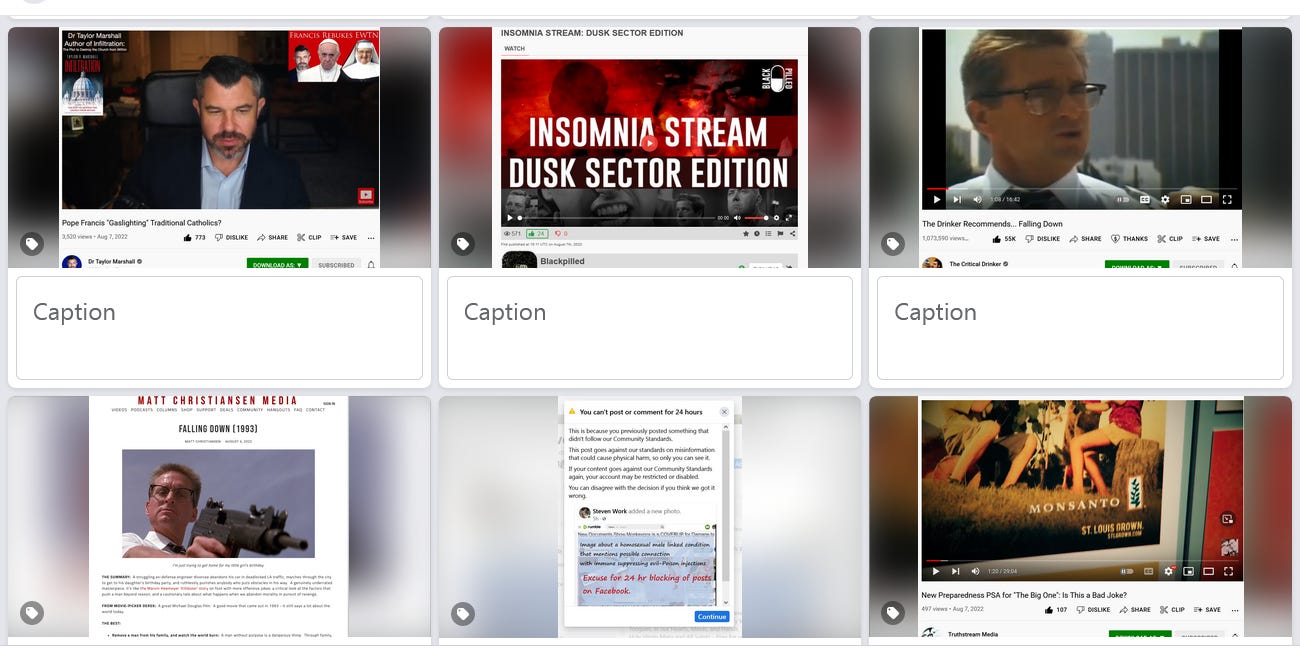Screen dimensions: 1300x657
Task: Click 24 thumbs-up count under Insomnia Stream
Action: pos(538,233)
